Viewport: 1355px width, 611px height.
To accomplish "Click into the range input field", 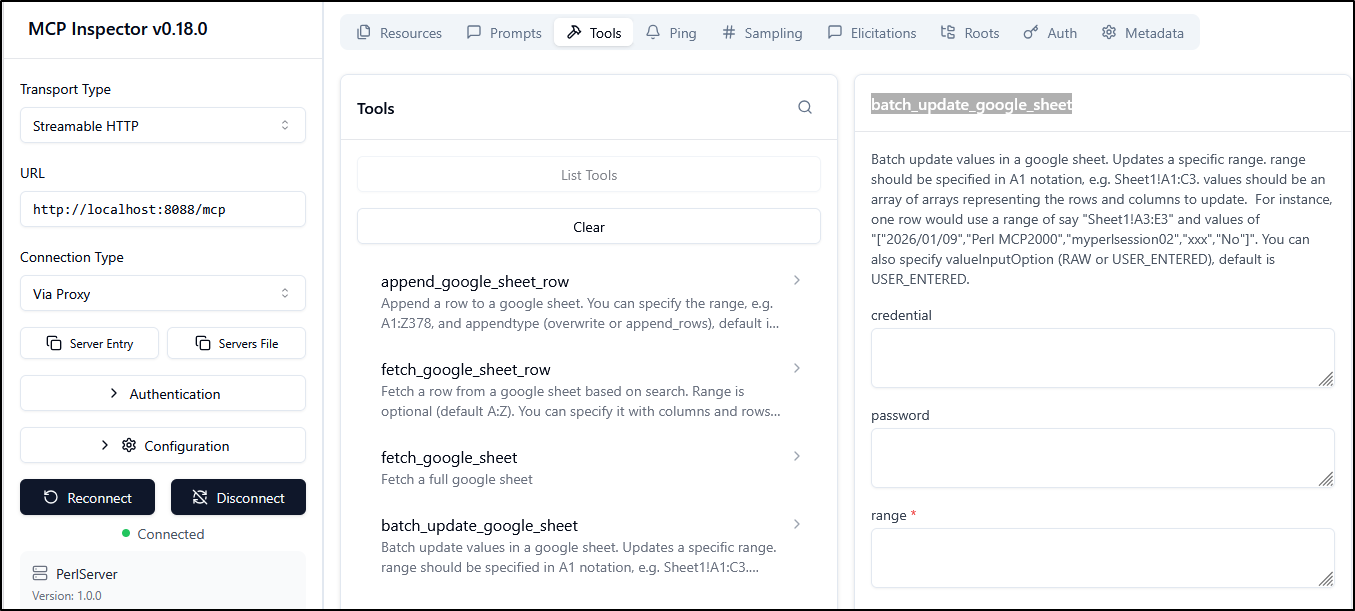I will (x=1102, y=558).
